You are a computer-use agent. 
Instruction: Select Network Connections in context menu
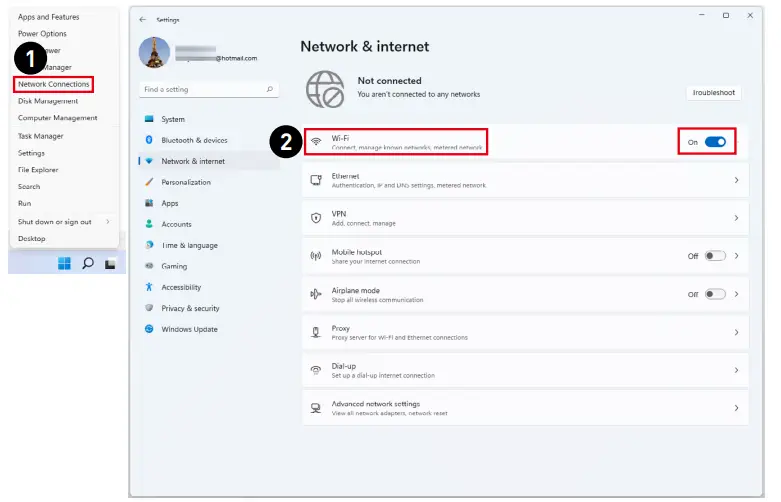pos(54,84)
